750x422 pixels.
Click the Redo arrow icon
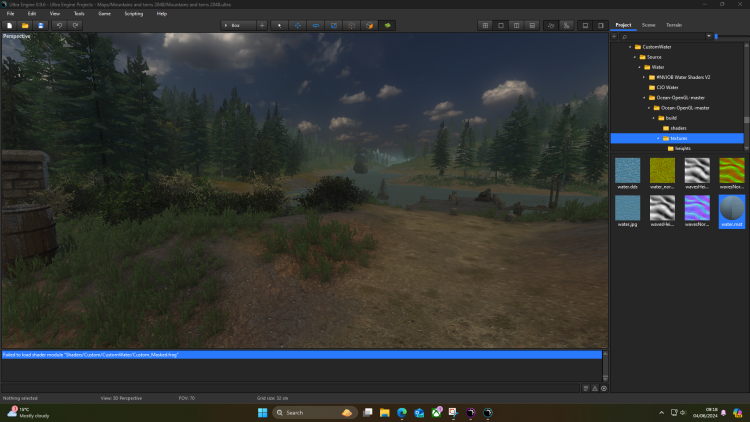pyautogui.click(x=75, y=24)
